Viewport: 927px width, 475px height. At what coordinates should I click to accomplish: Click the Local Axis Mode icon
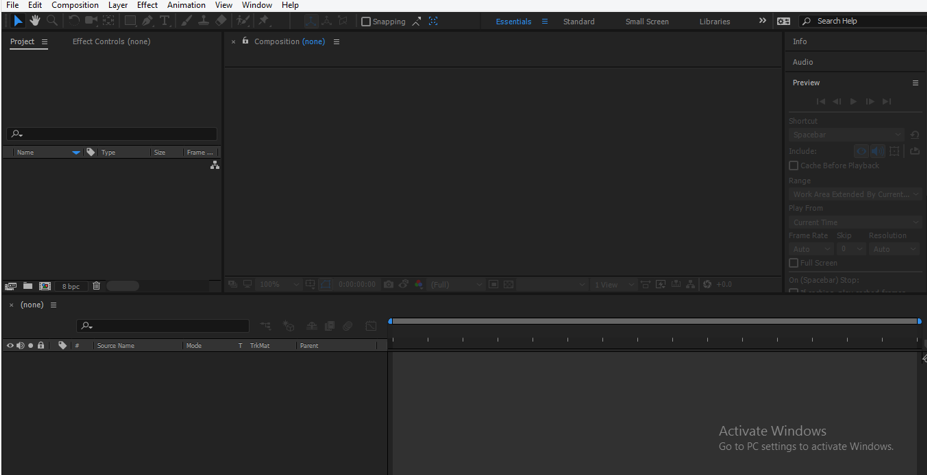[310, 21]
